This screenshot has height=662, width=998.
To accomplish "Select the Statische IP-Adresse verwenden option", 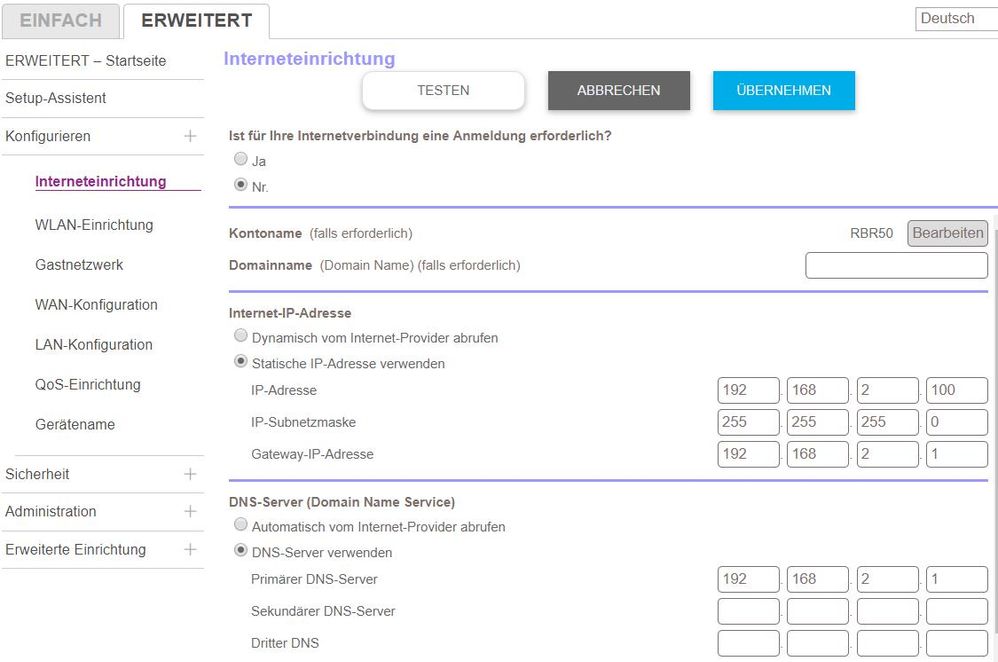I will coord(240,363).
